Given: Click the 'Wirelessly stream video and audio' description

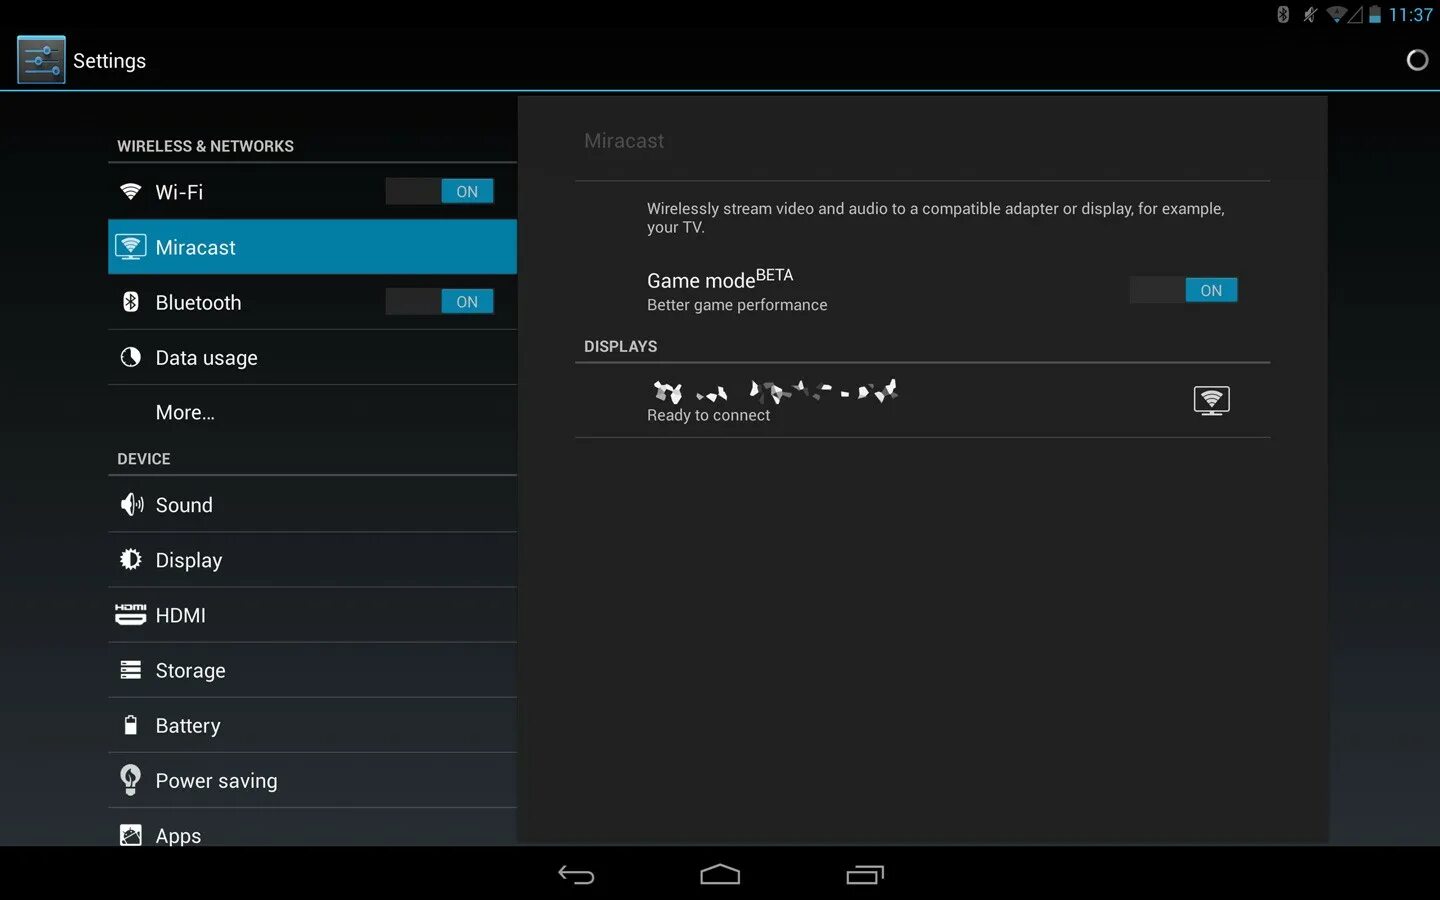Looking at the screenshot, I should [x=935, y=217].
